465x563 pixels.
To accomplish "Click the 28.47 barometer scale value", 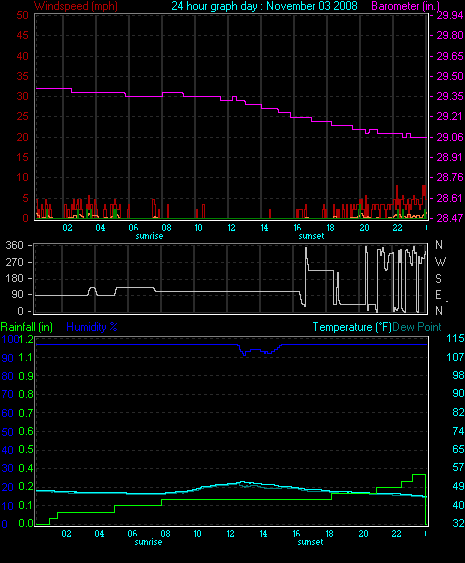I will pyautogui.click(x=450, y=218).
